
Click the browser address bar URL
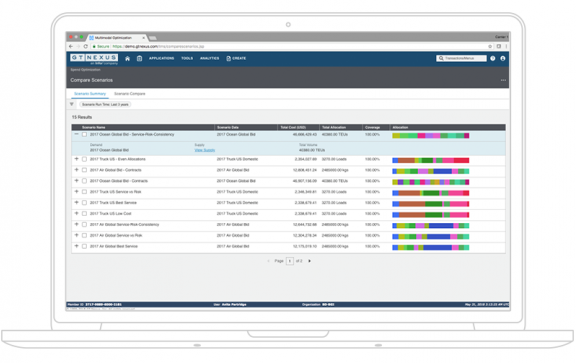[158, 46]
